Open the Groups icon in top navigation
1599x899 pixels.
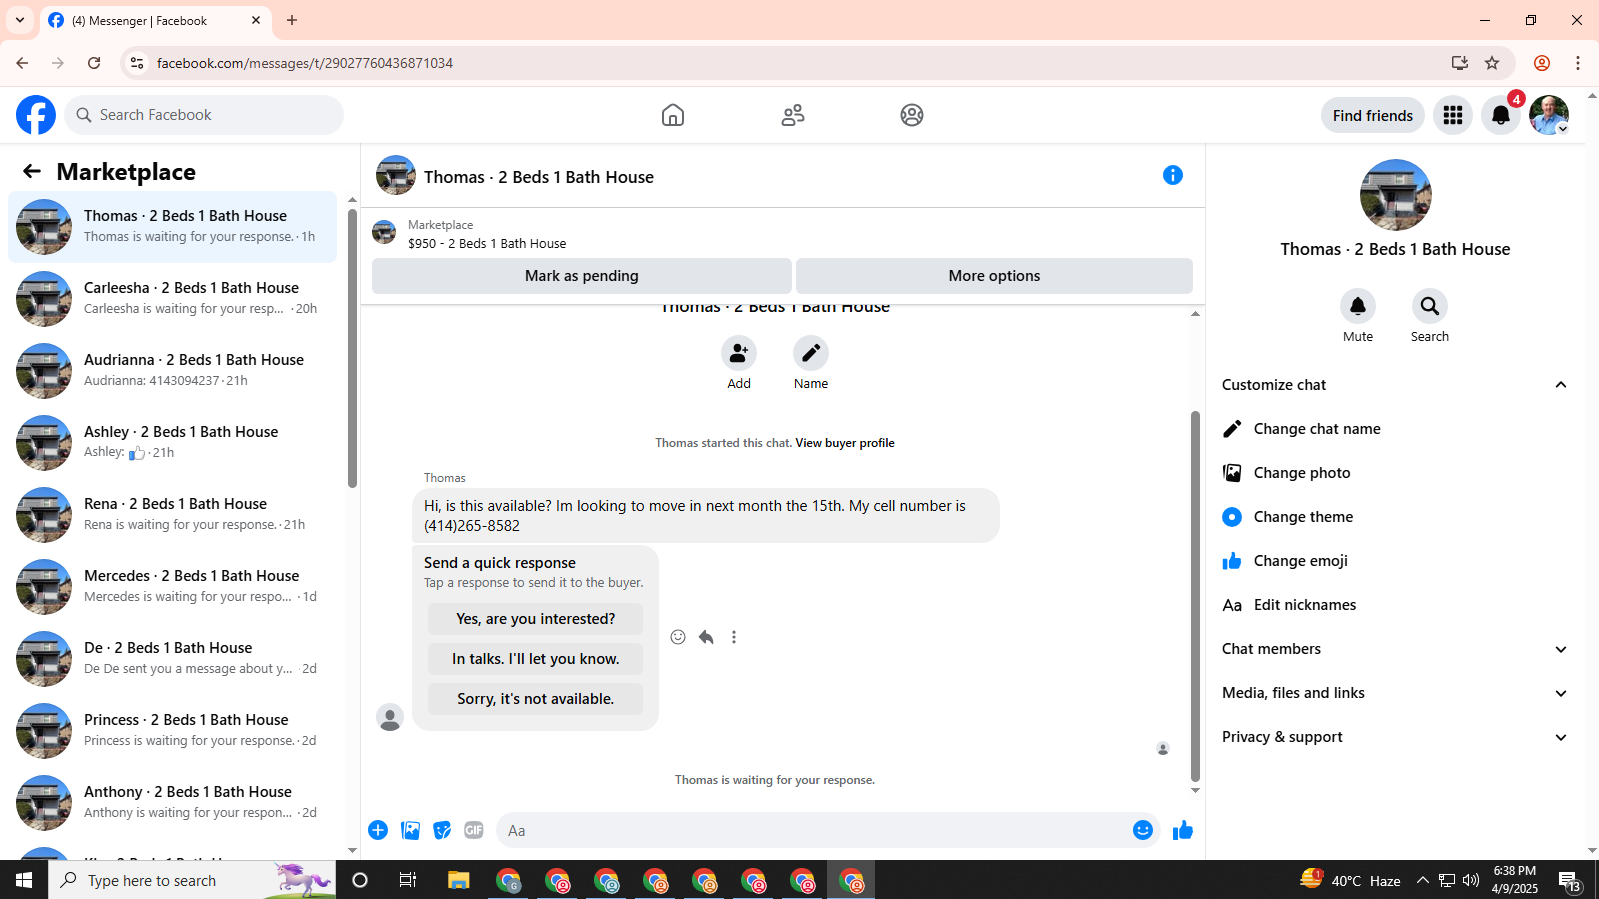[x=912, y=115]
